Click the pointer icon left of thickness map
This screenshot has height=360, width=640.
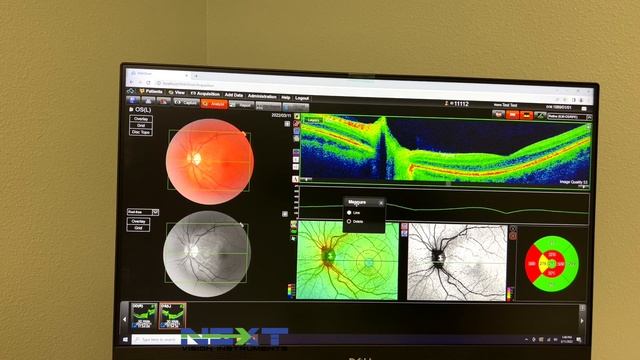[x=293, y=238]
